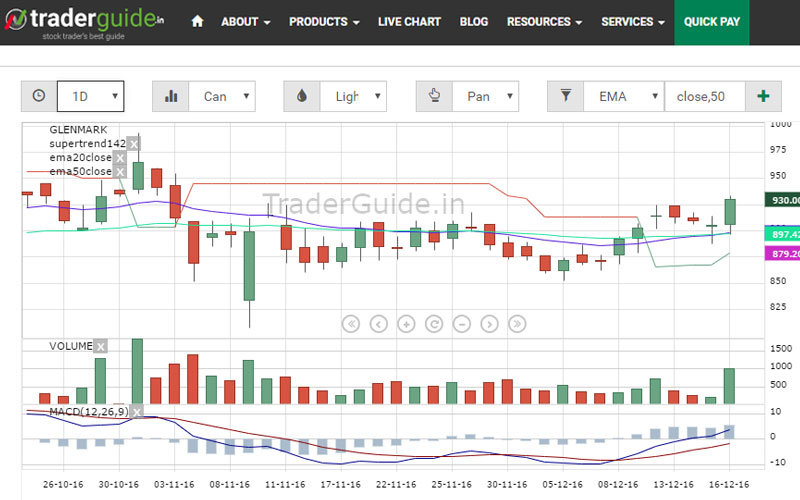
Task: Jump to chart end with double-right arrow
Action: click(517, 324)
